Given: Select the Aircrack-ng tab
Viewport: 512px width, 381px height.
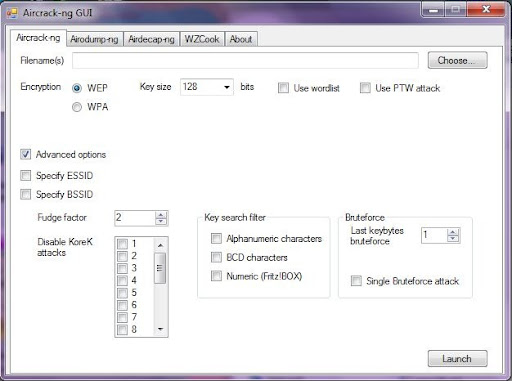Looking at the screenshot, I should [x=38, y=38].
